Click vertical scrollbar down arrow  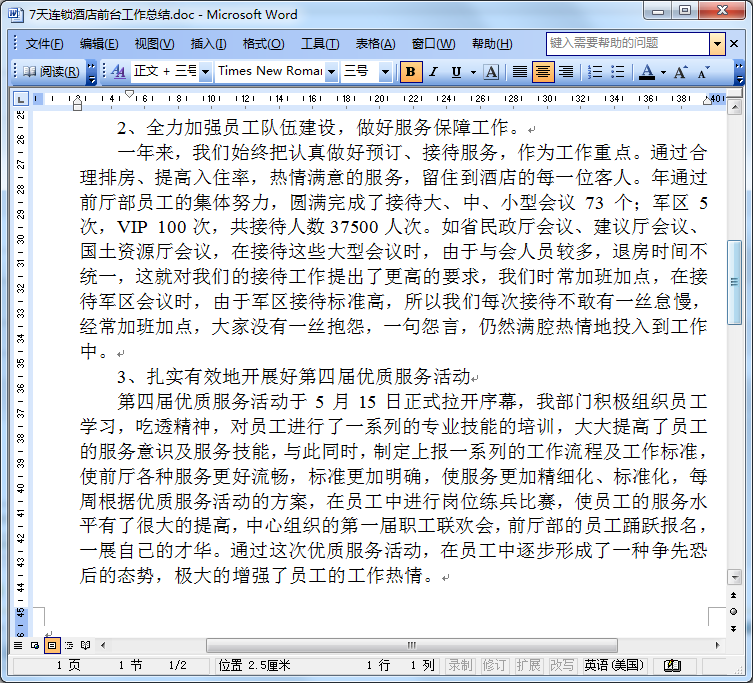click(x=734, y=576)
